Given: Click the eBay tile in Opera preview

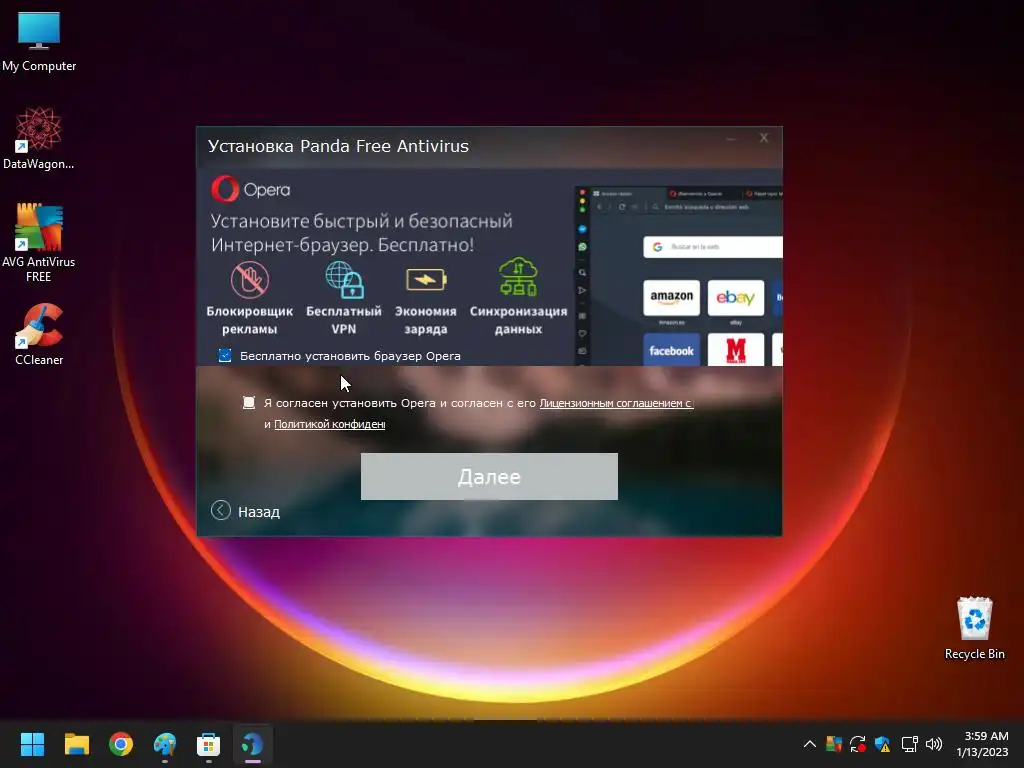Looking at the screenshot, I should (736, 297).
